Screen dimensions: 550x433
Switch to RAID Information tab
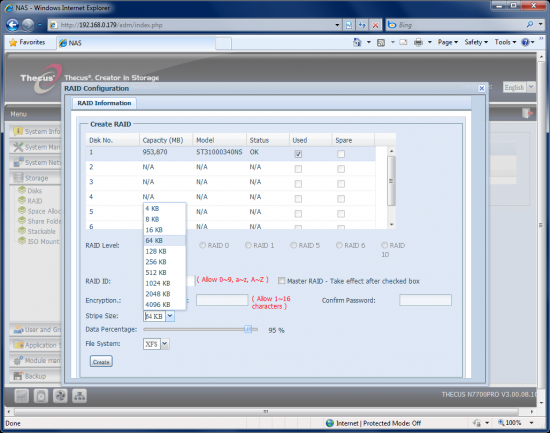[x=104, y=103]
